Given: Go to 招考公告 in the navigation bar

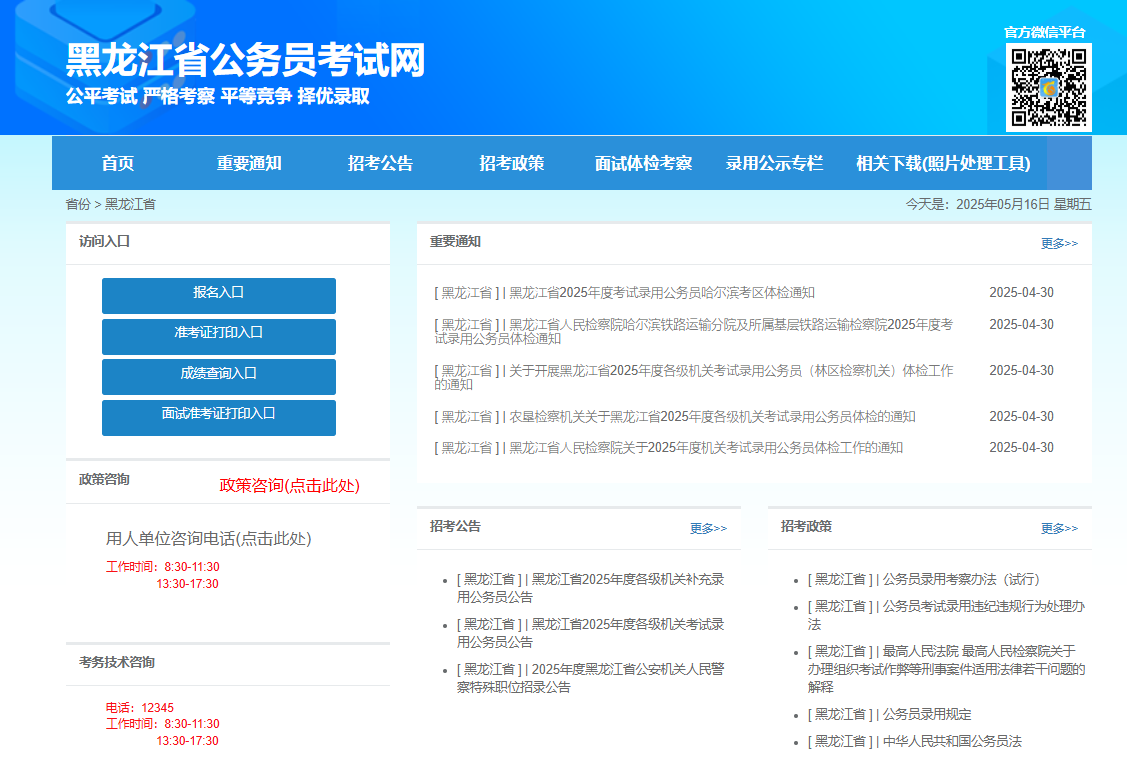Looking at the screenshot, I should (380, 163).
